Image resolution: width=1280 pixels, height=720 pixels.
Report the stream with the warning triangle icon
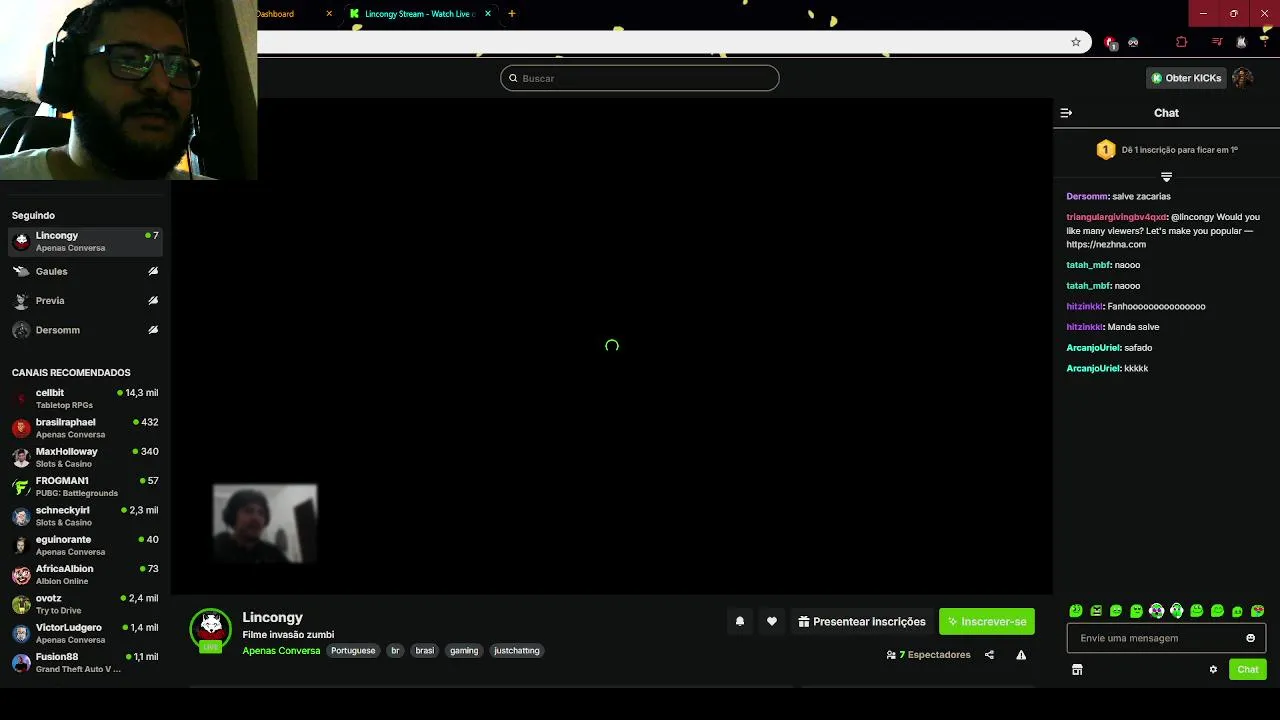click(x=1021, y=655)
